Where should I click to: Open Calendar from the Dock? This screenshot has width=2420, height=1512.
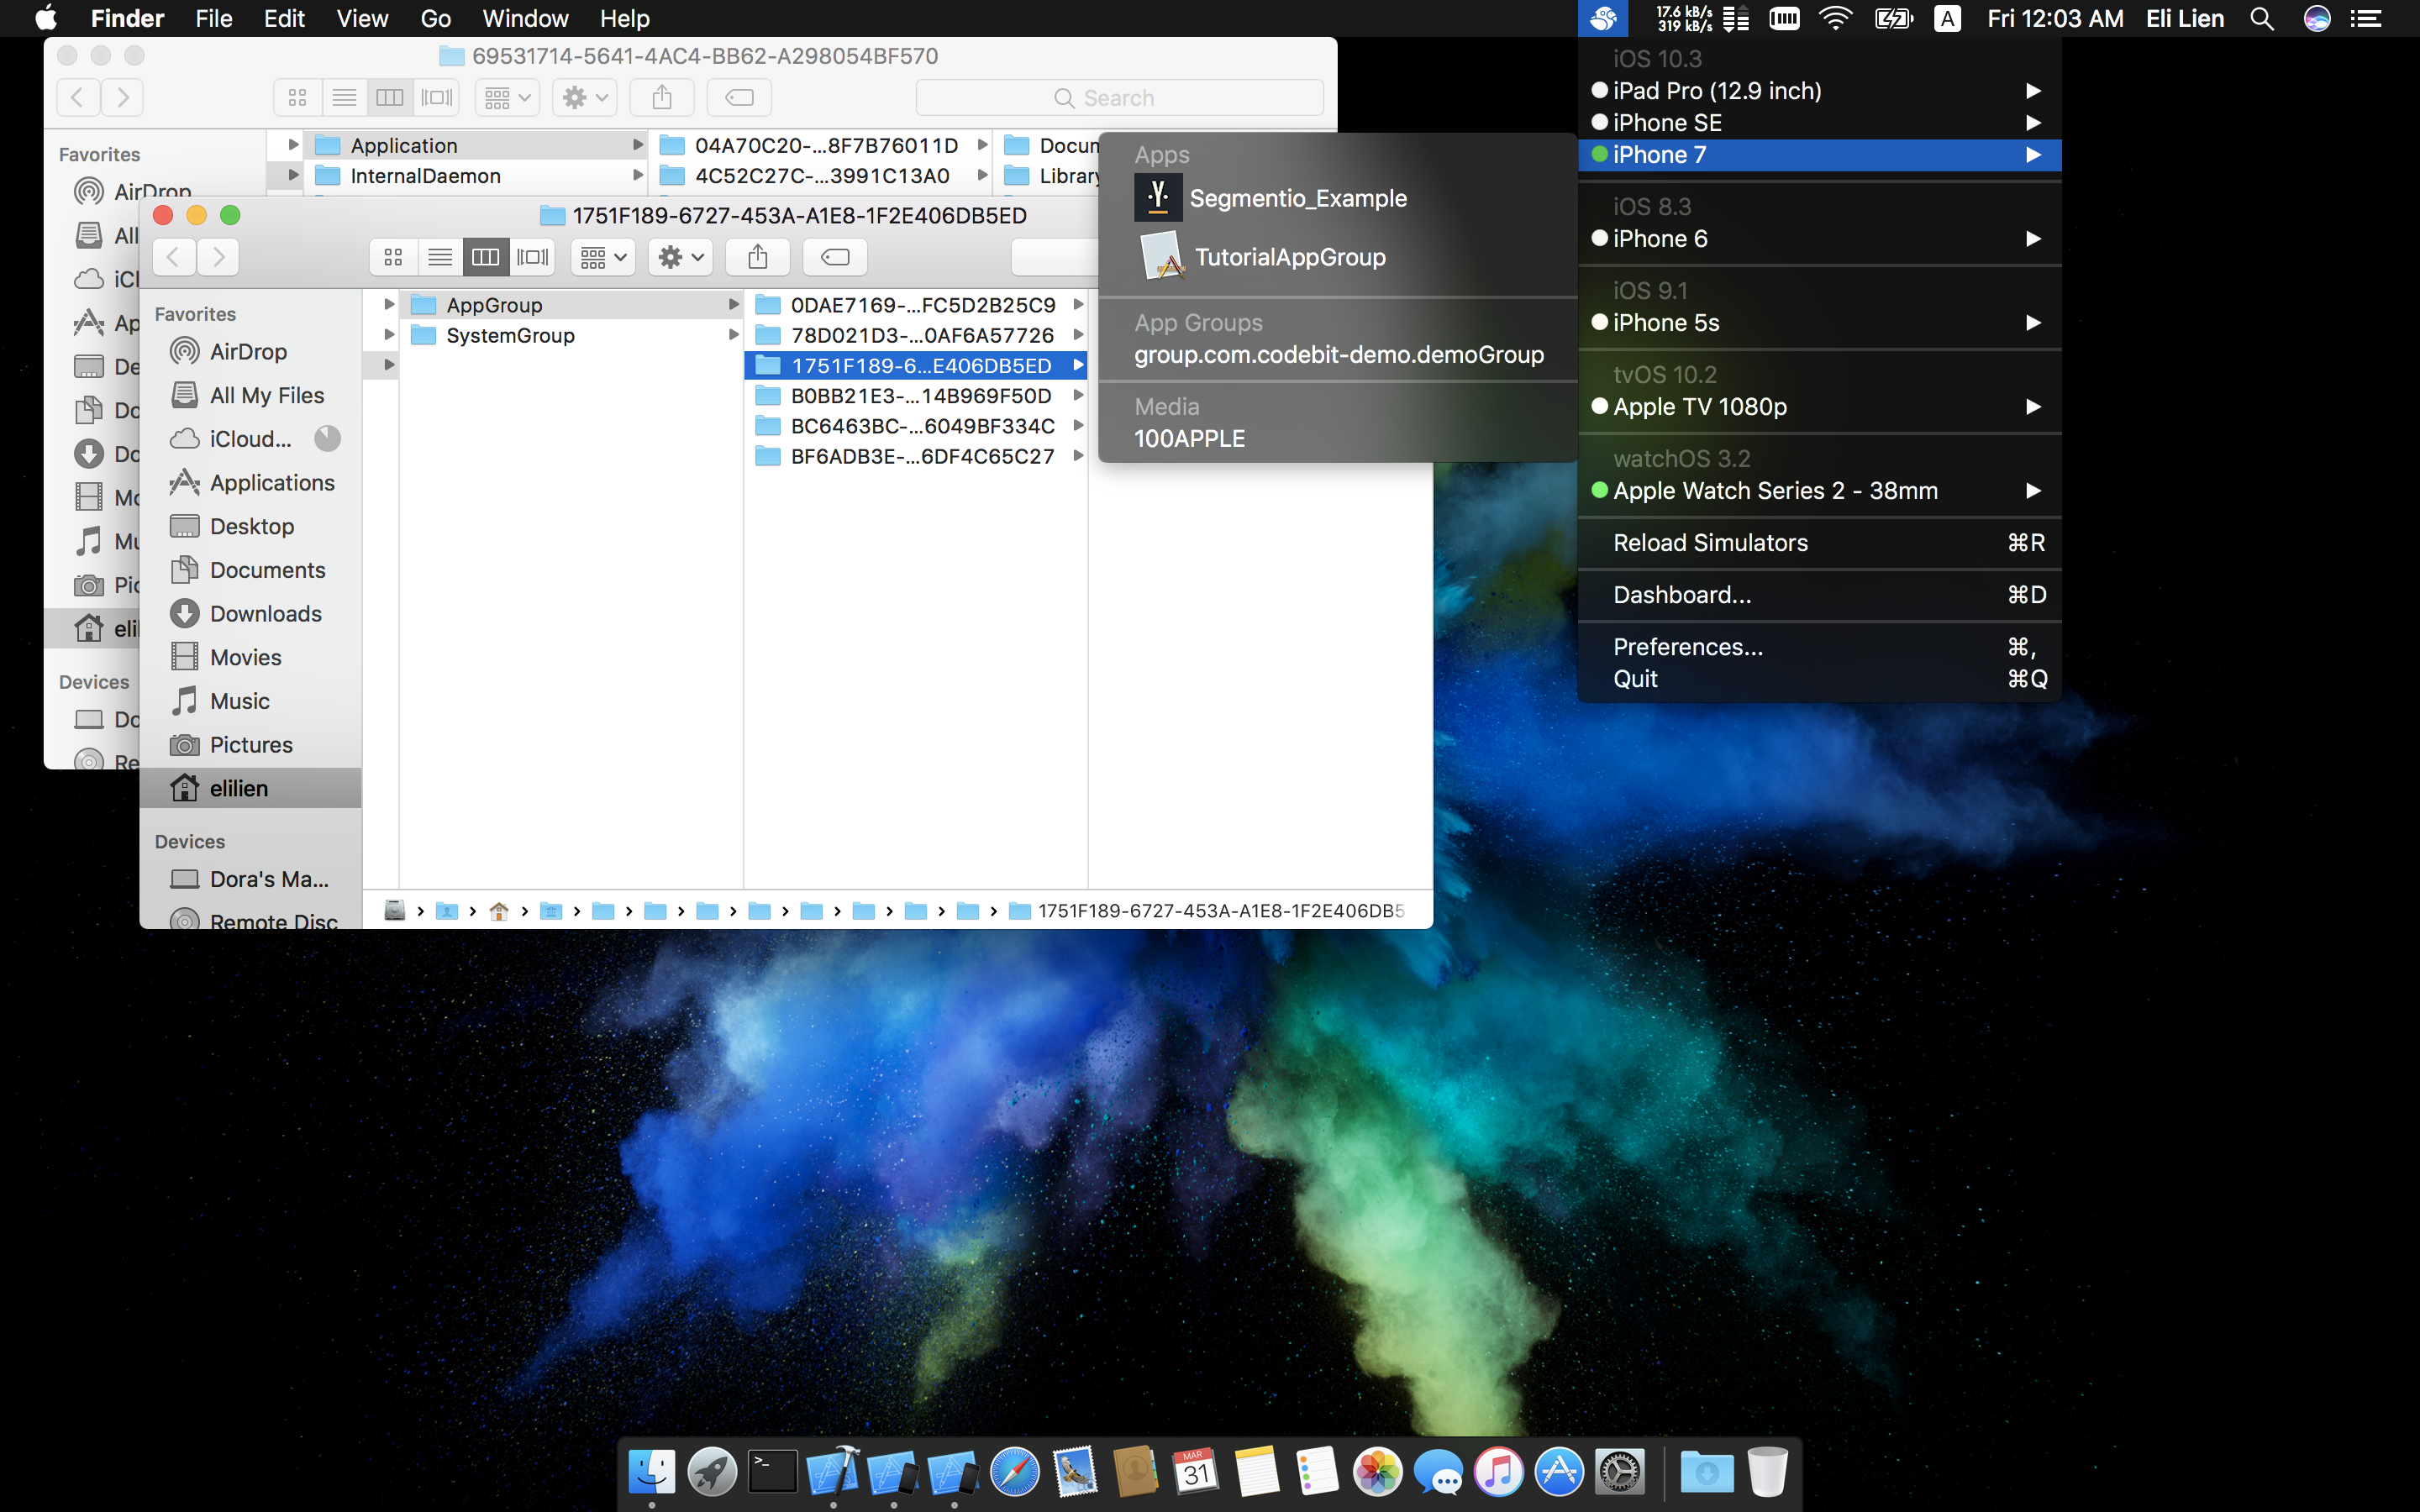1196,1471
